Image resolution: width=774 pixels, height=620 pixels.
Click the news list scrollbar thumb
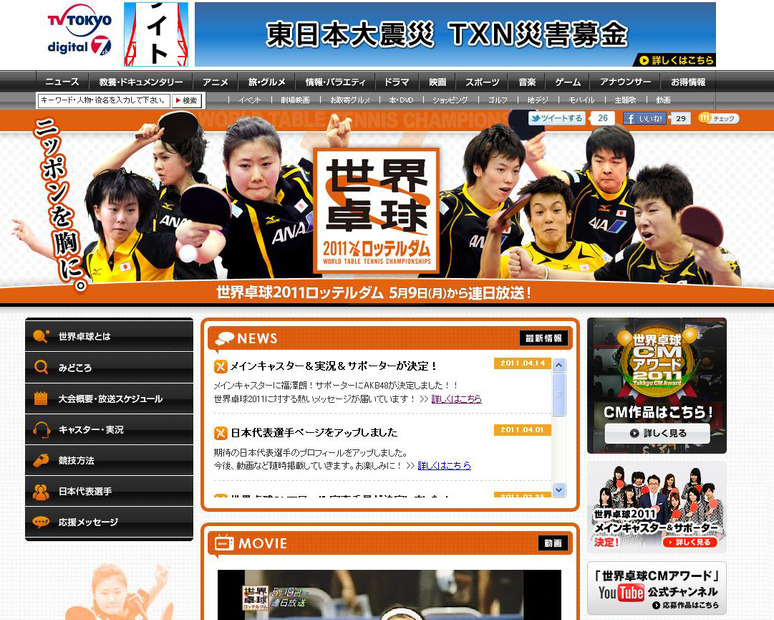coord(559,394)
